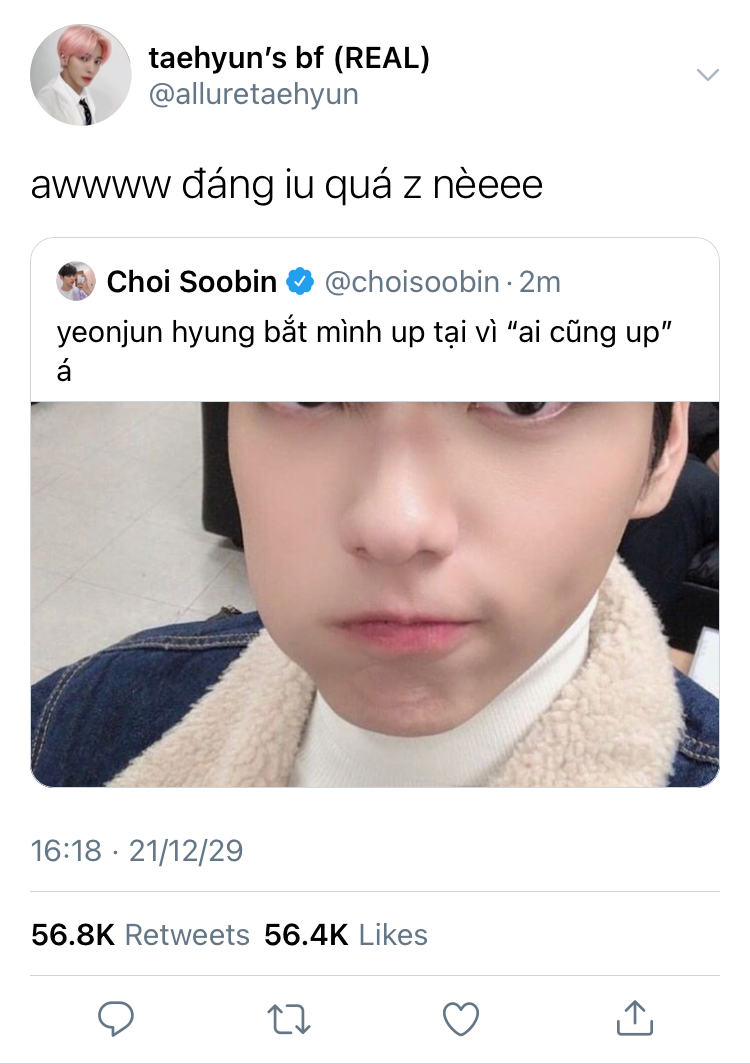Open the @choisoobin handle in quoted tweet

(412, 282)
